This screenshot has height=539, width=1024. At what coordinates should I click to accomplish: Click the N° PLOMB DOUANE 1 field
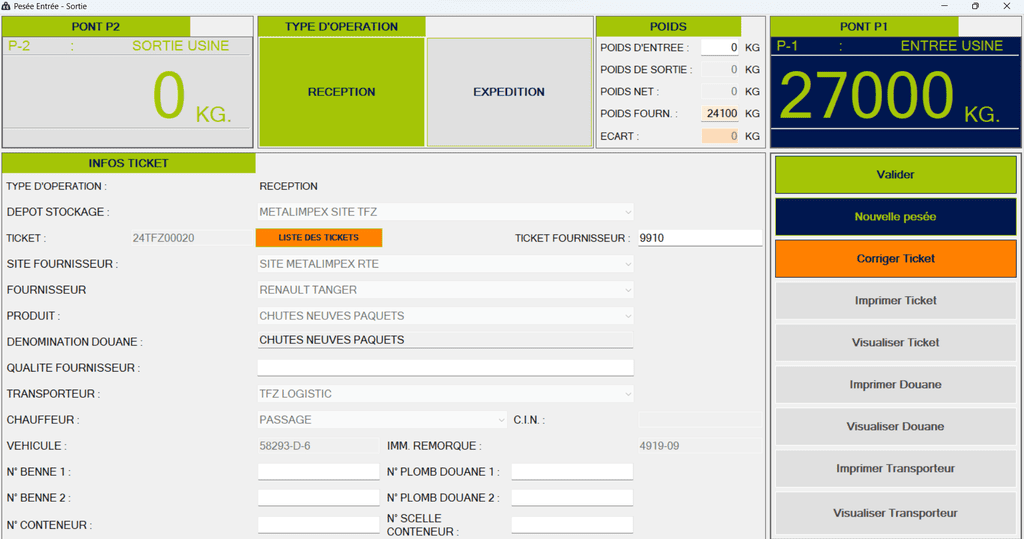572,472
